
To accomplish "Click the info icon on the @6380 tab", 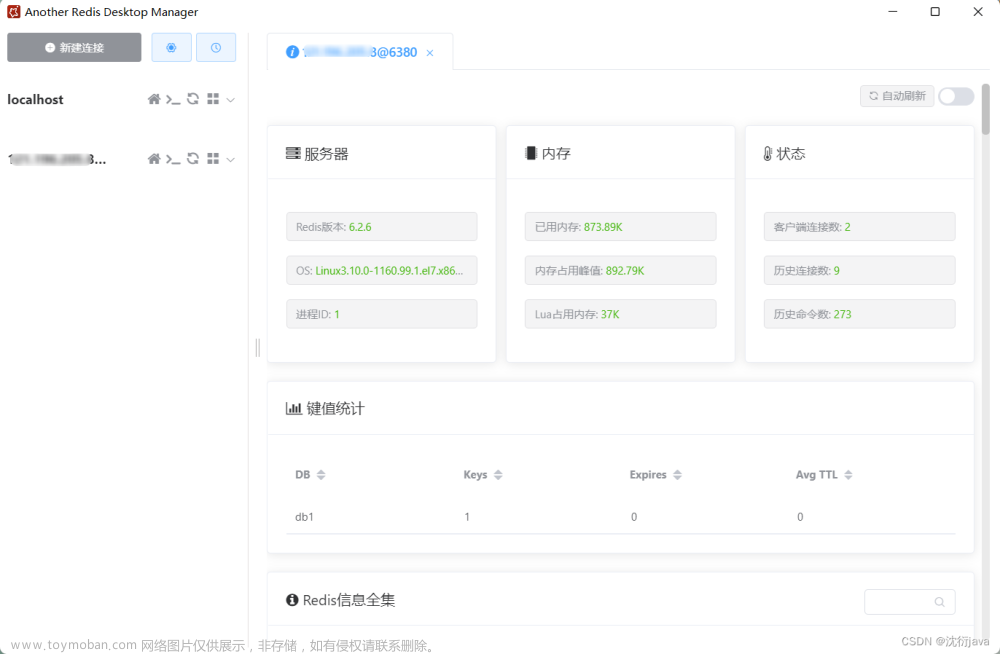I will tap(292, 52).
